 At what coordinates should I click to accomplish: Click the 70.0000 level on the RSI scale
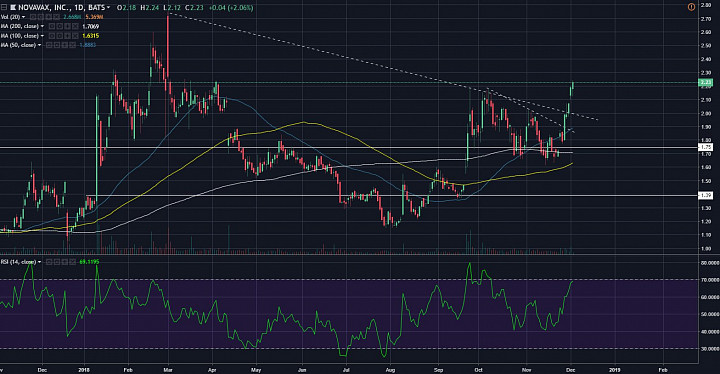click(709, 280)
